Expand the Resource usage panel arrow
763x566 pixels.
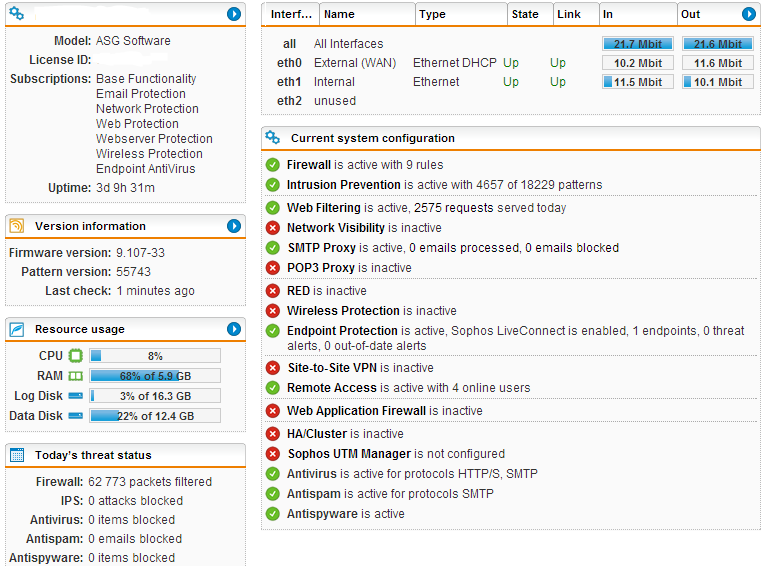pos(234,329)
